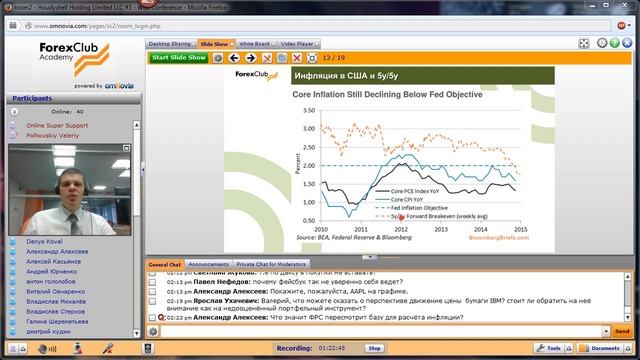Screen dimensions: 640x360
Task: Switch to Desktop Sharing tab
Action: 171,44
